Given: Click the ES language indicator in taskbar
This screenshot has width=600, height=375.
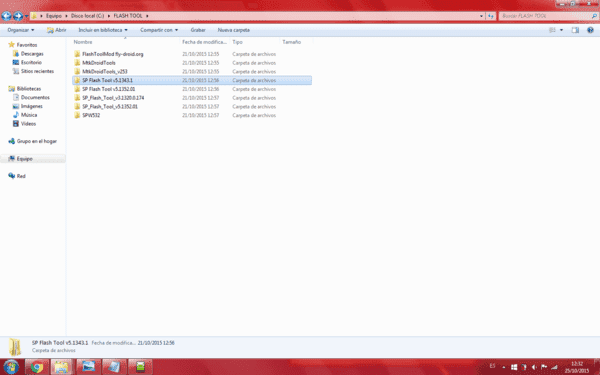Looking at the screenshot, I should [492, 366].
